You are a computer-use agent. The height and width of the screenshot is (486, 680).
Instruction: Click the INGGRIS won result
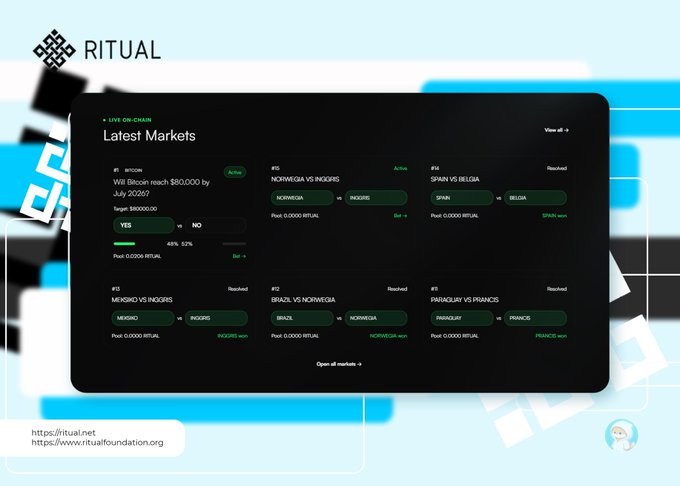click(x=232, y=336)
